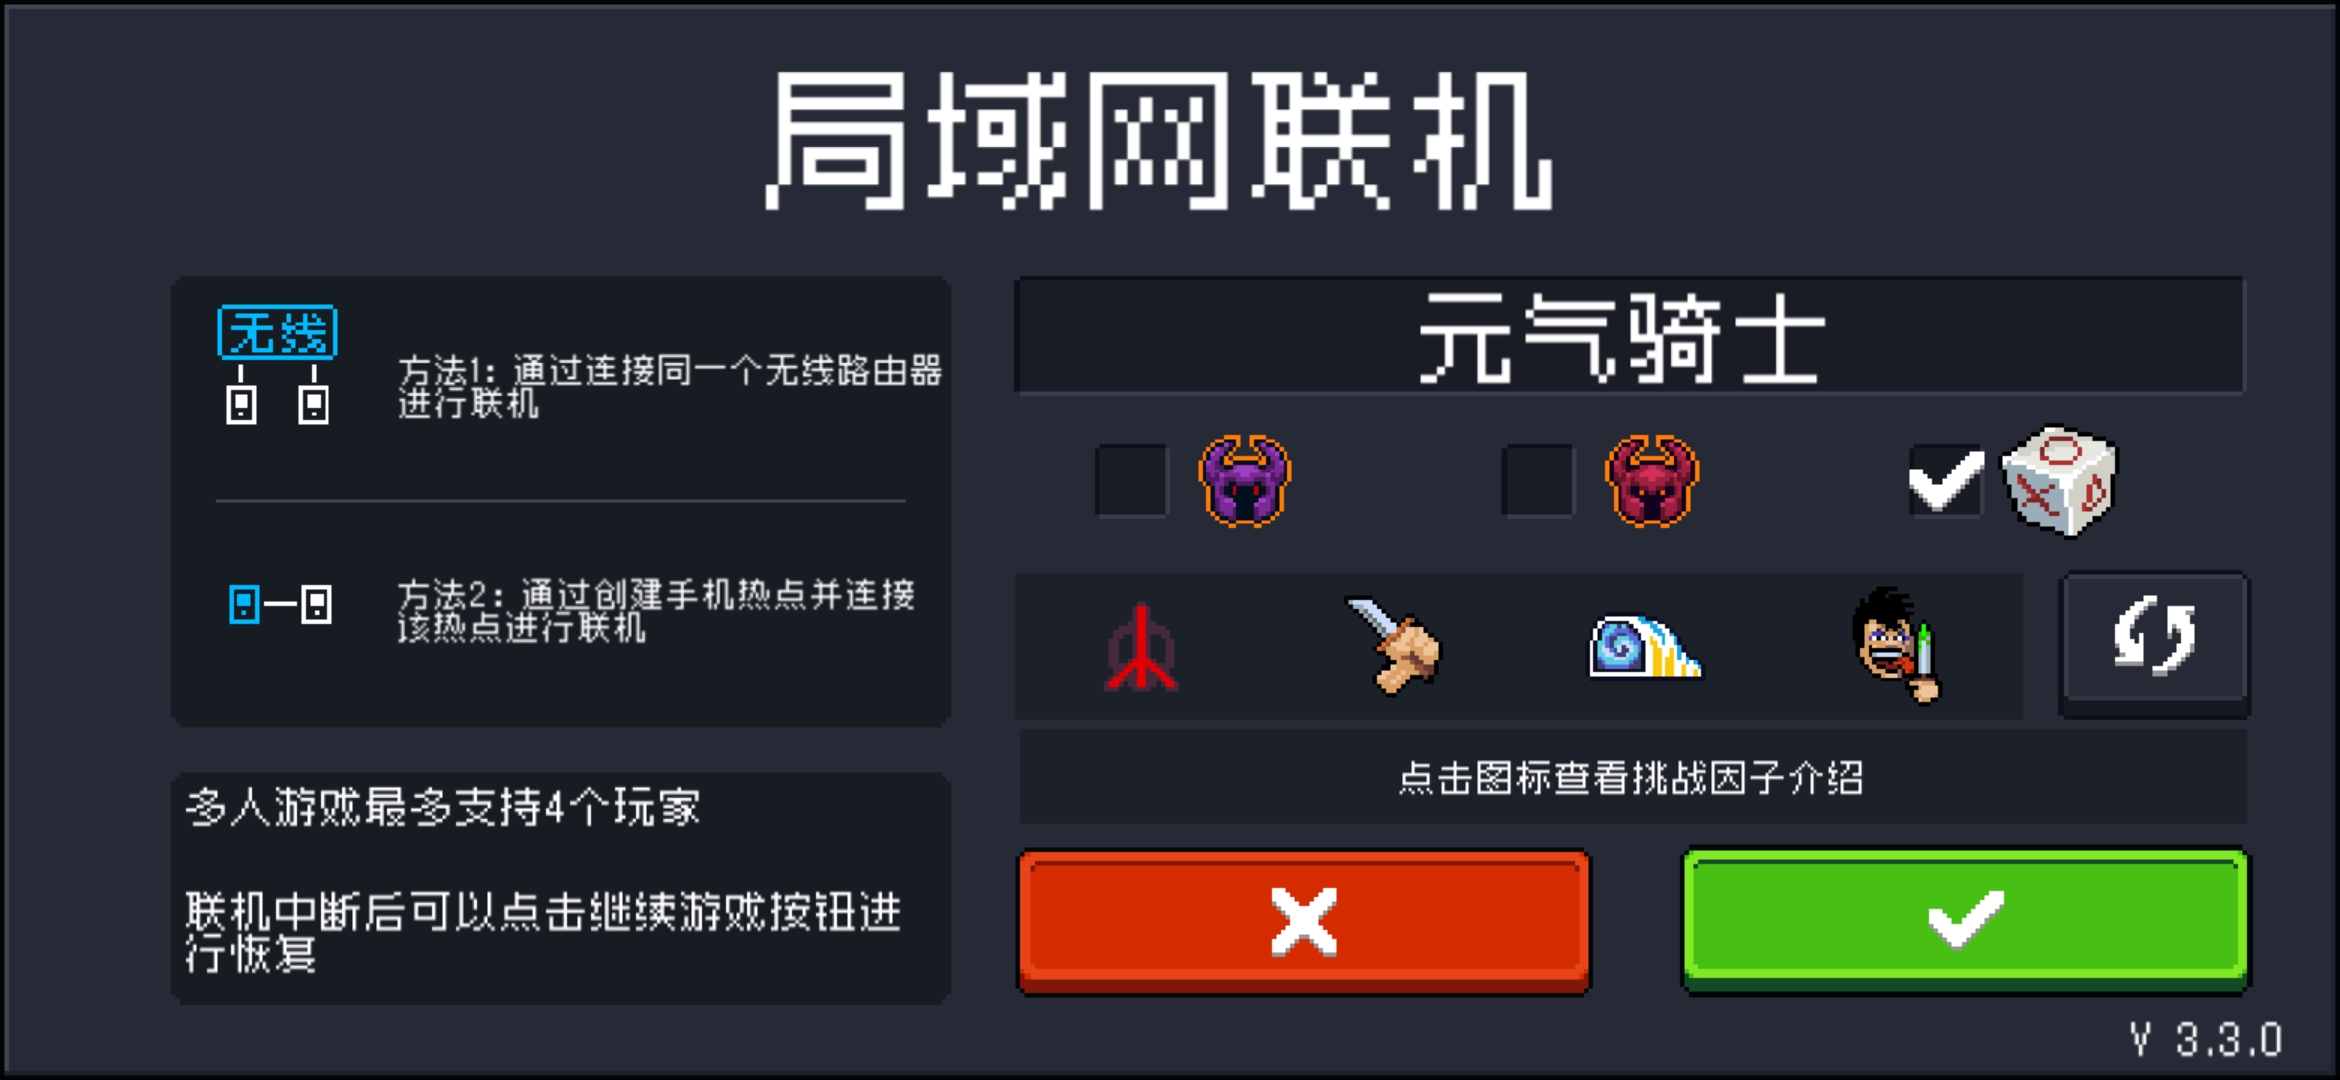Click the white dice icon
2340x1080 pixels.
[x=2059, y=481]
